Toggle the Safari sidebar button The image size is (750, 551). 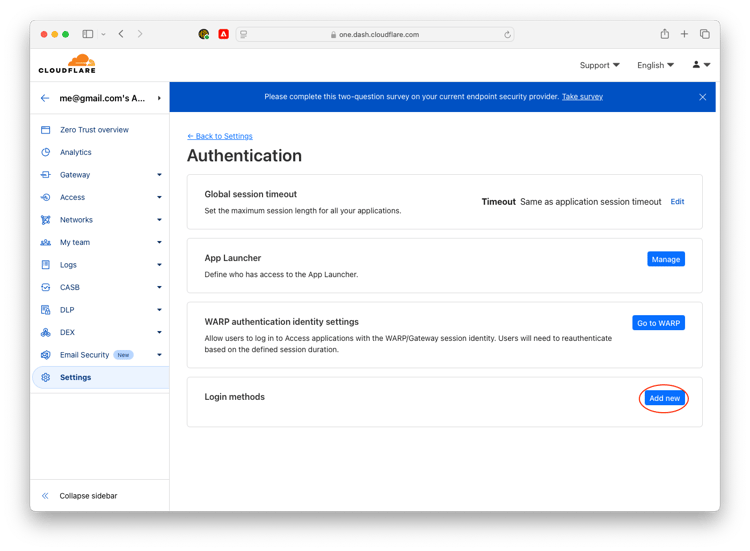point(88,34)
